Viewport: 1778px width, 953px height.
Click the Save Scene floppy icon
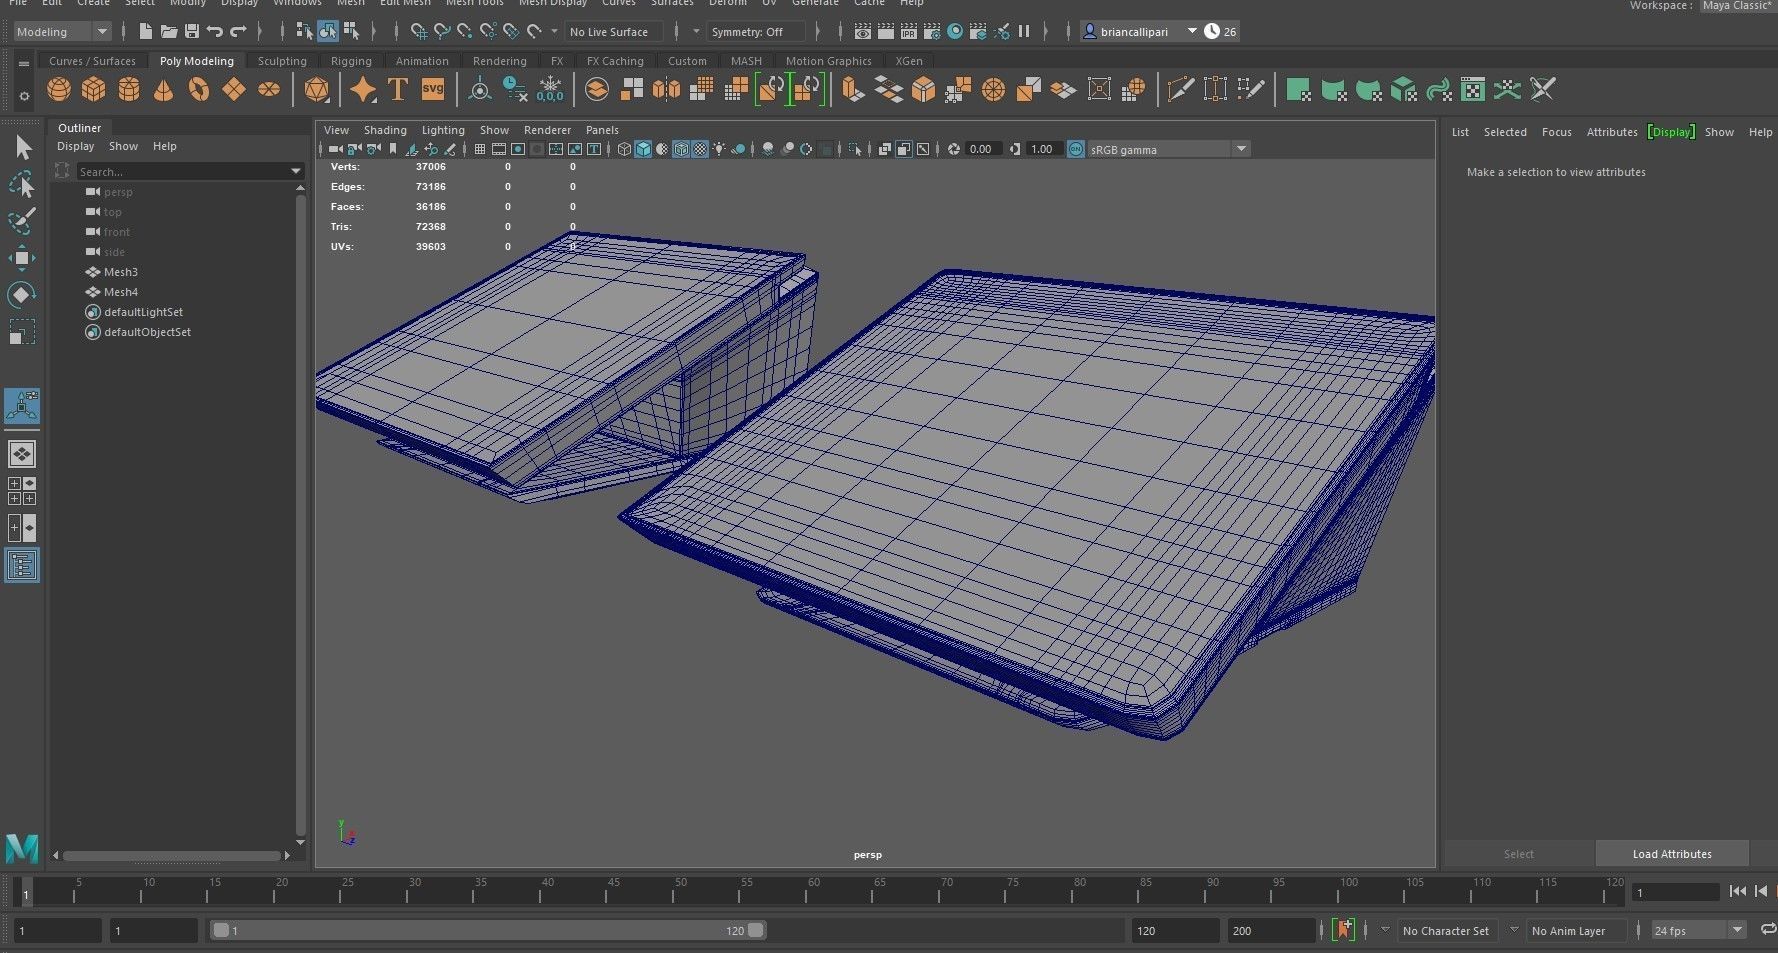[x=192, y=32]
